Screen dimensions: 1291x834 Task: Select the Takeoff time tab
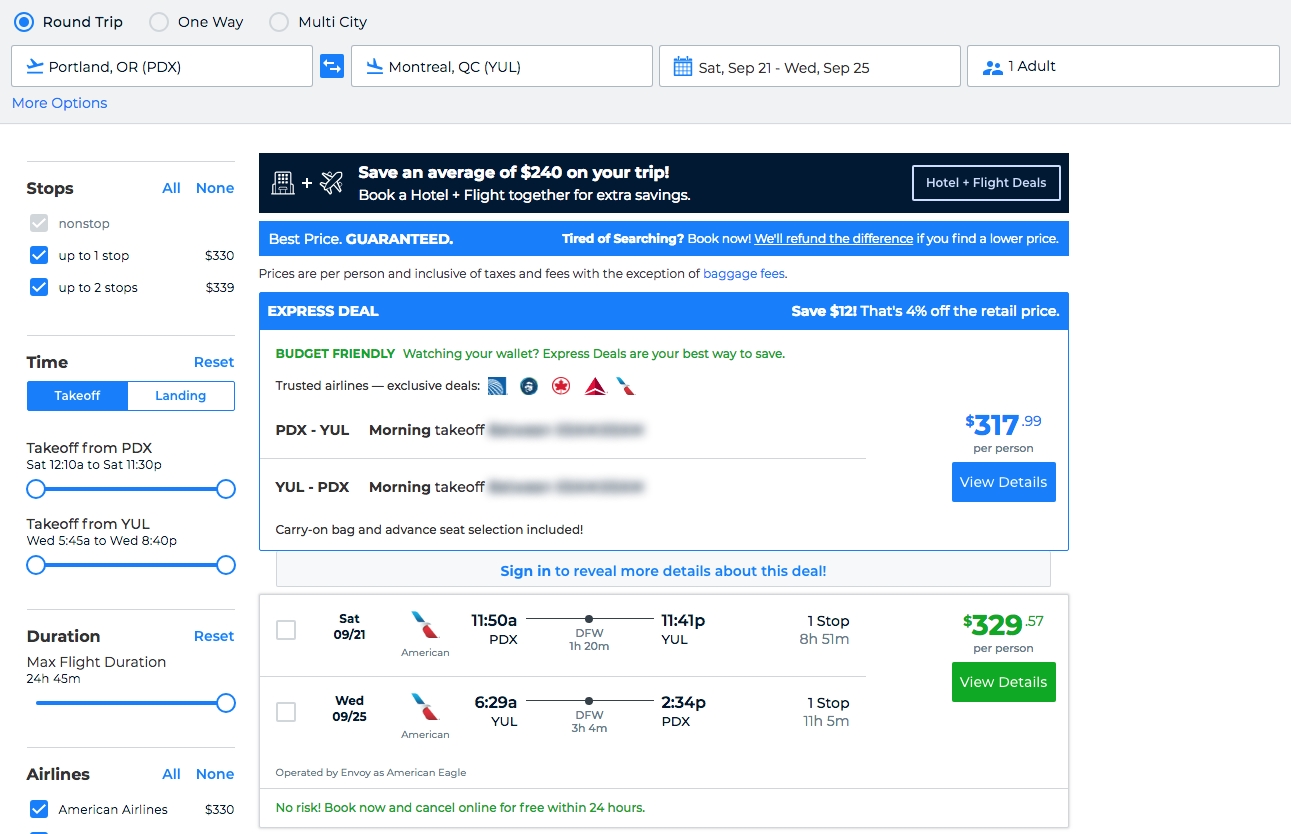point(78,396)
